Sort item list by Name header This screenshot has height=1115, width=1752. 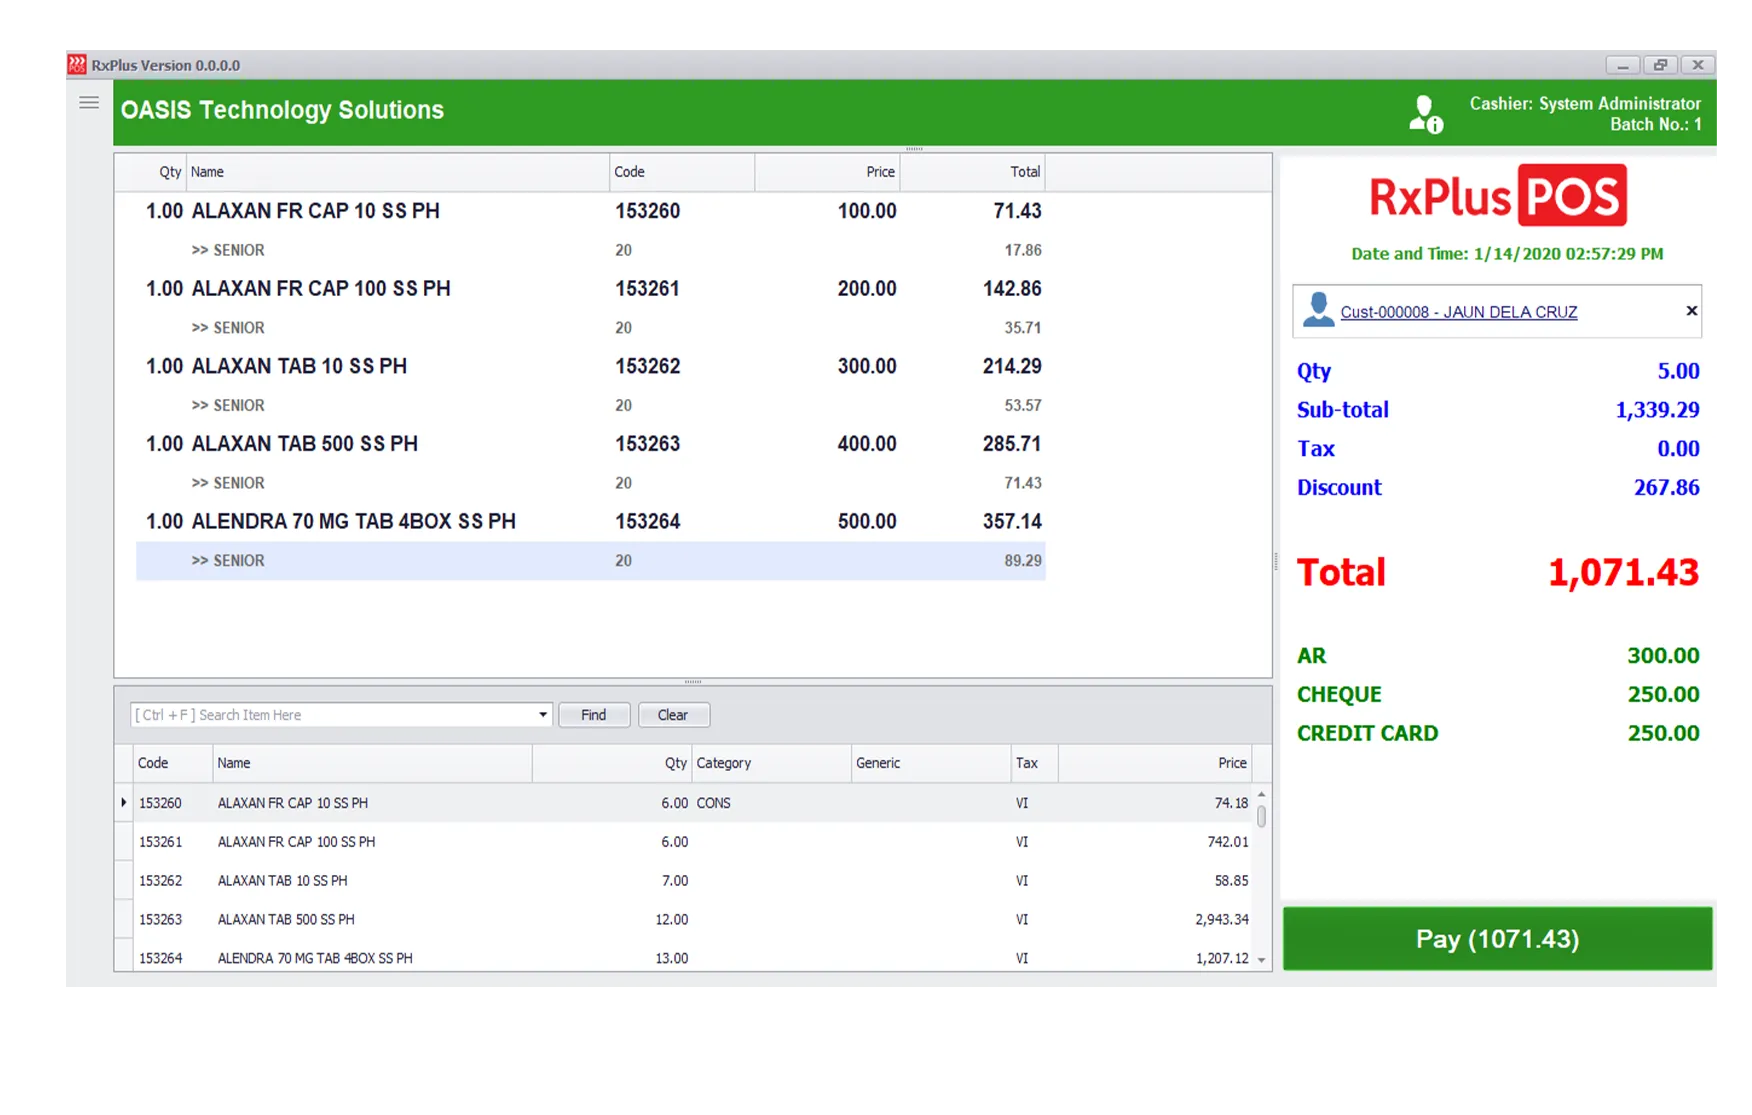(372, 763)
